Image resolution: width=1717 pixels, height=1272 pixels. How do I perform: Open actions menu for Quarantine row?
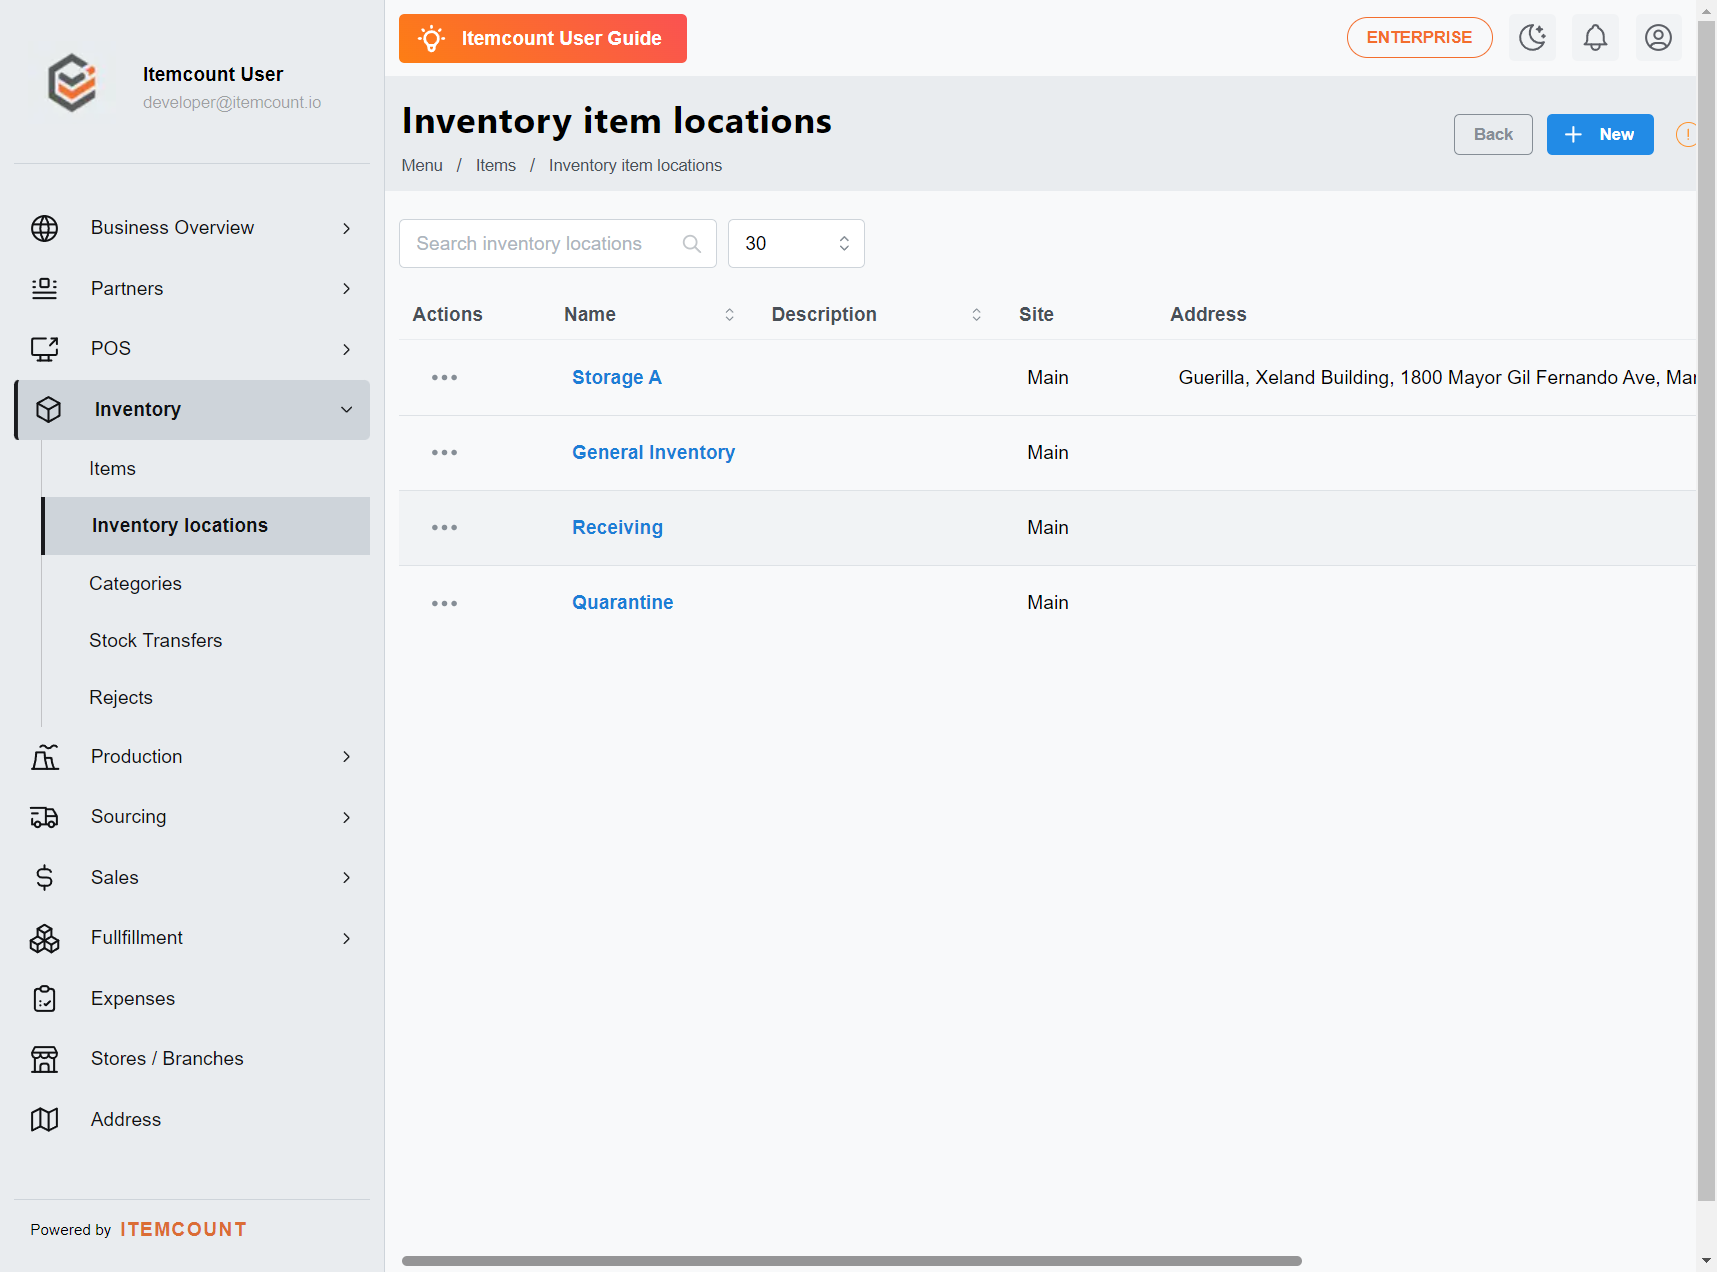(x=444, y=603)
